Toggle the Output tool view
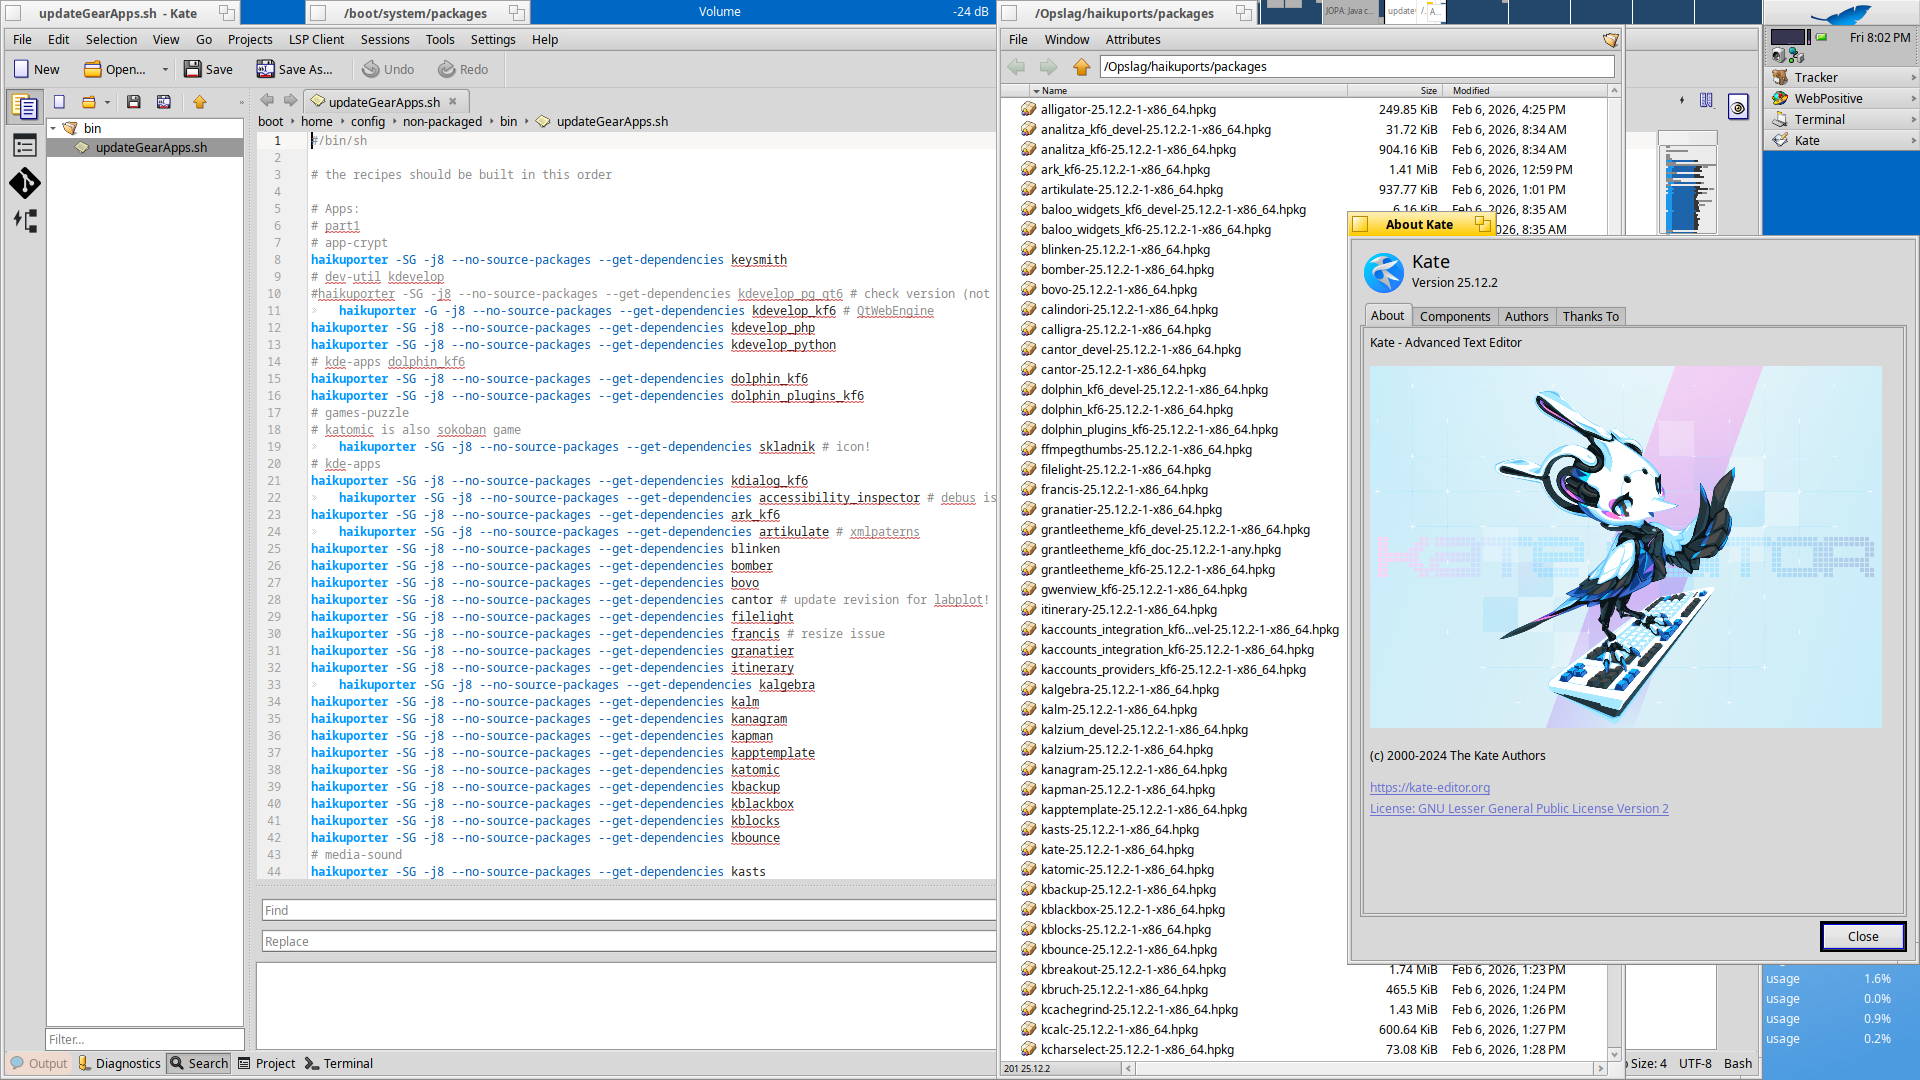Viewport: 1920px width, 1080px height. (38, 1063)
